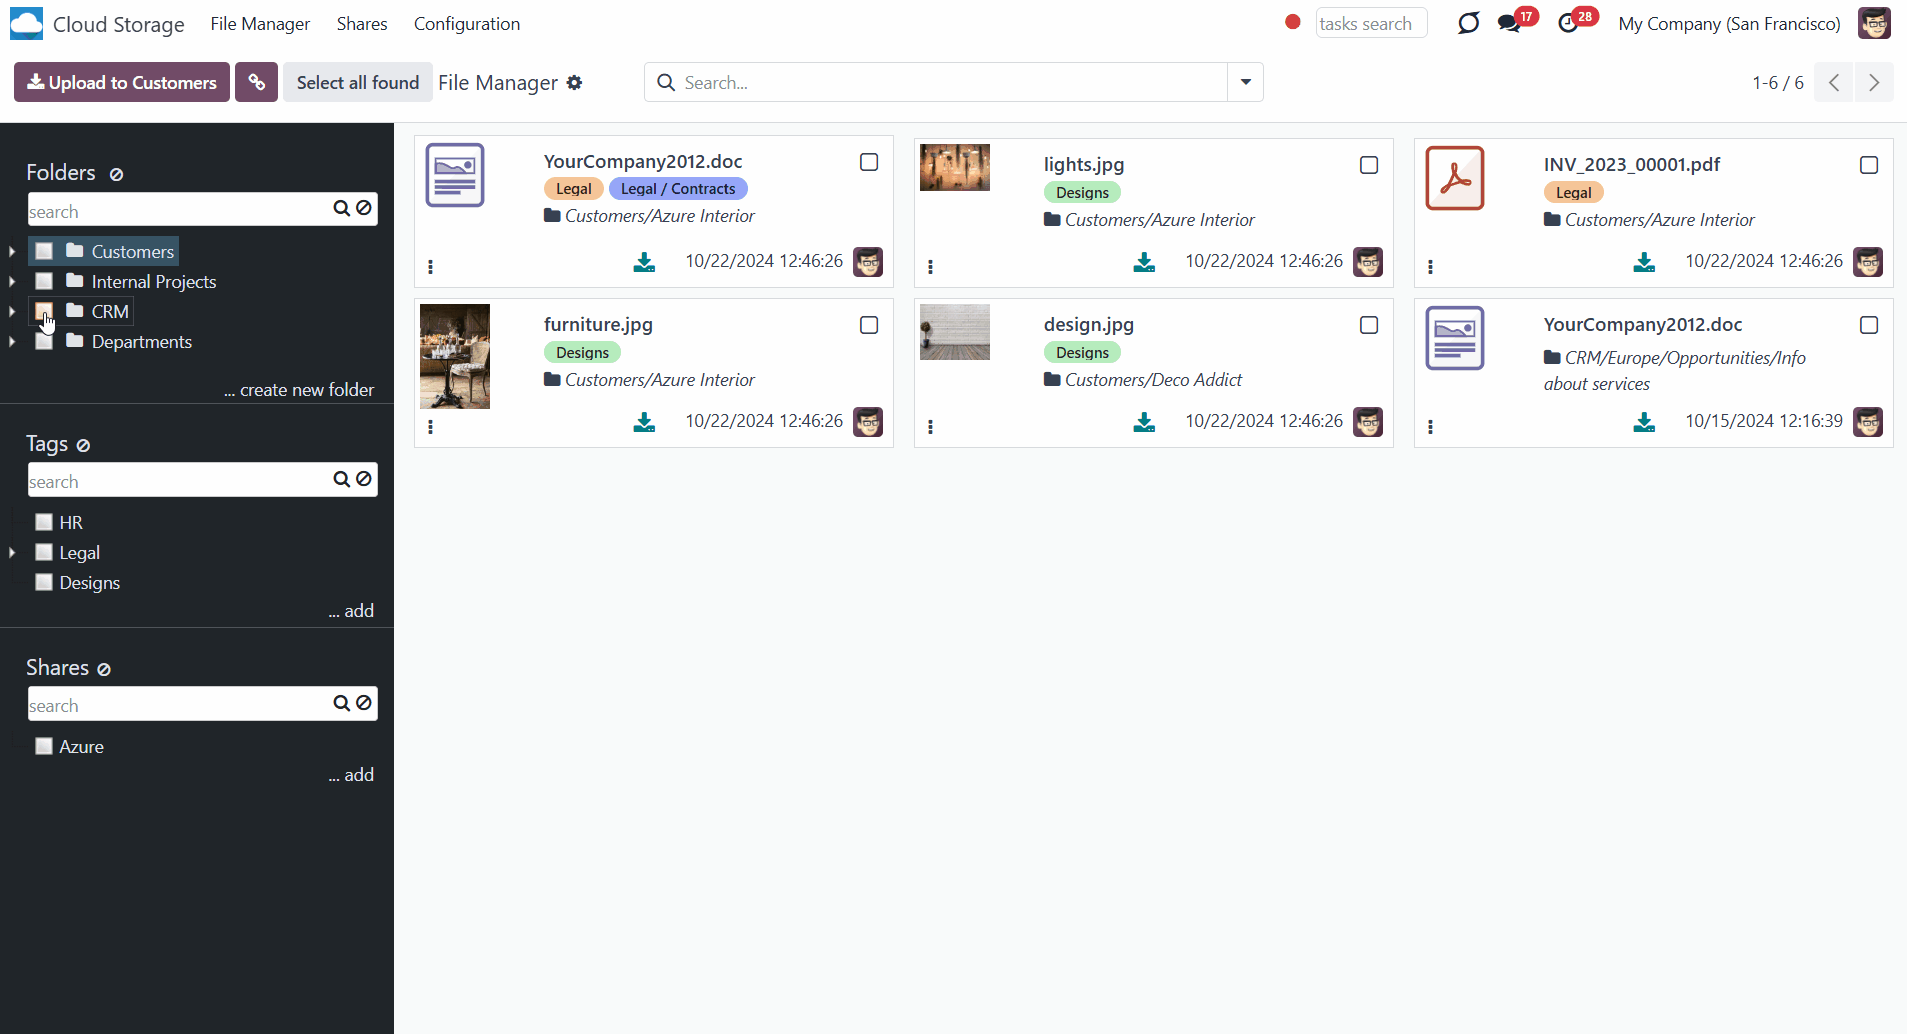Click the share link icon button
The height and width of the screenshot is (1034, 1907).
pyautogui.click(x=256, y=82)
